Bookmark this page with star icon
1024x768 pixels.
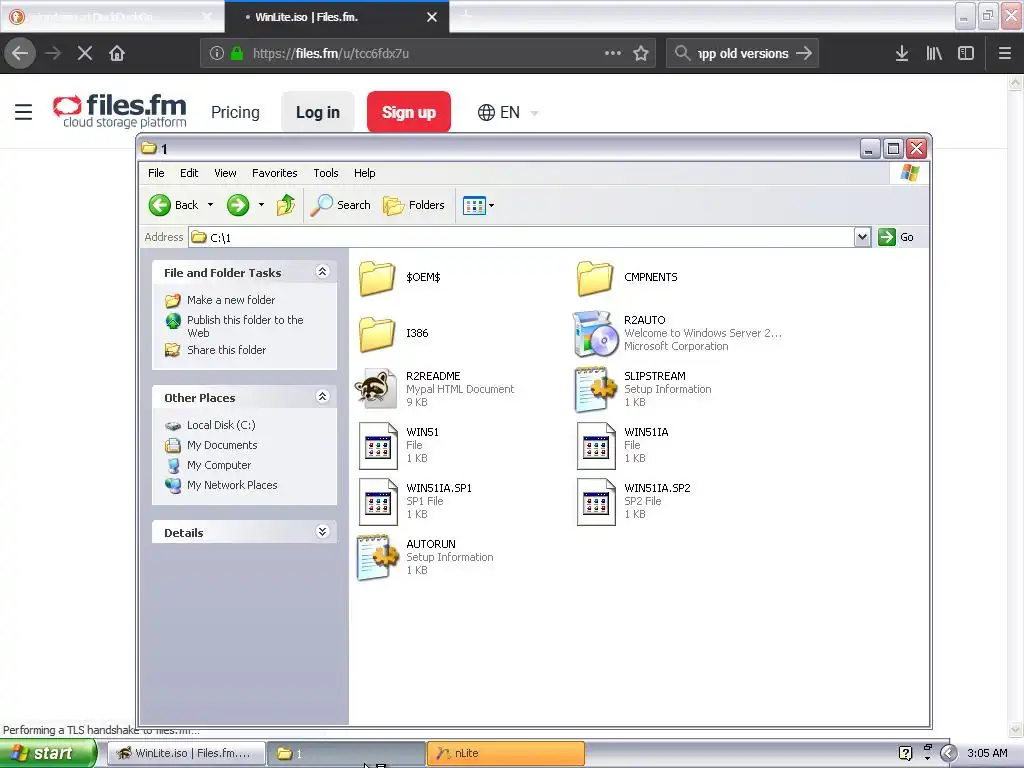(641, 54)
